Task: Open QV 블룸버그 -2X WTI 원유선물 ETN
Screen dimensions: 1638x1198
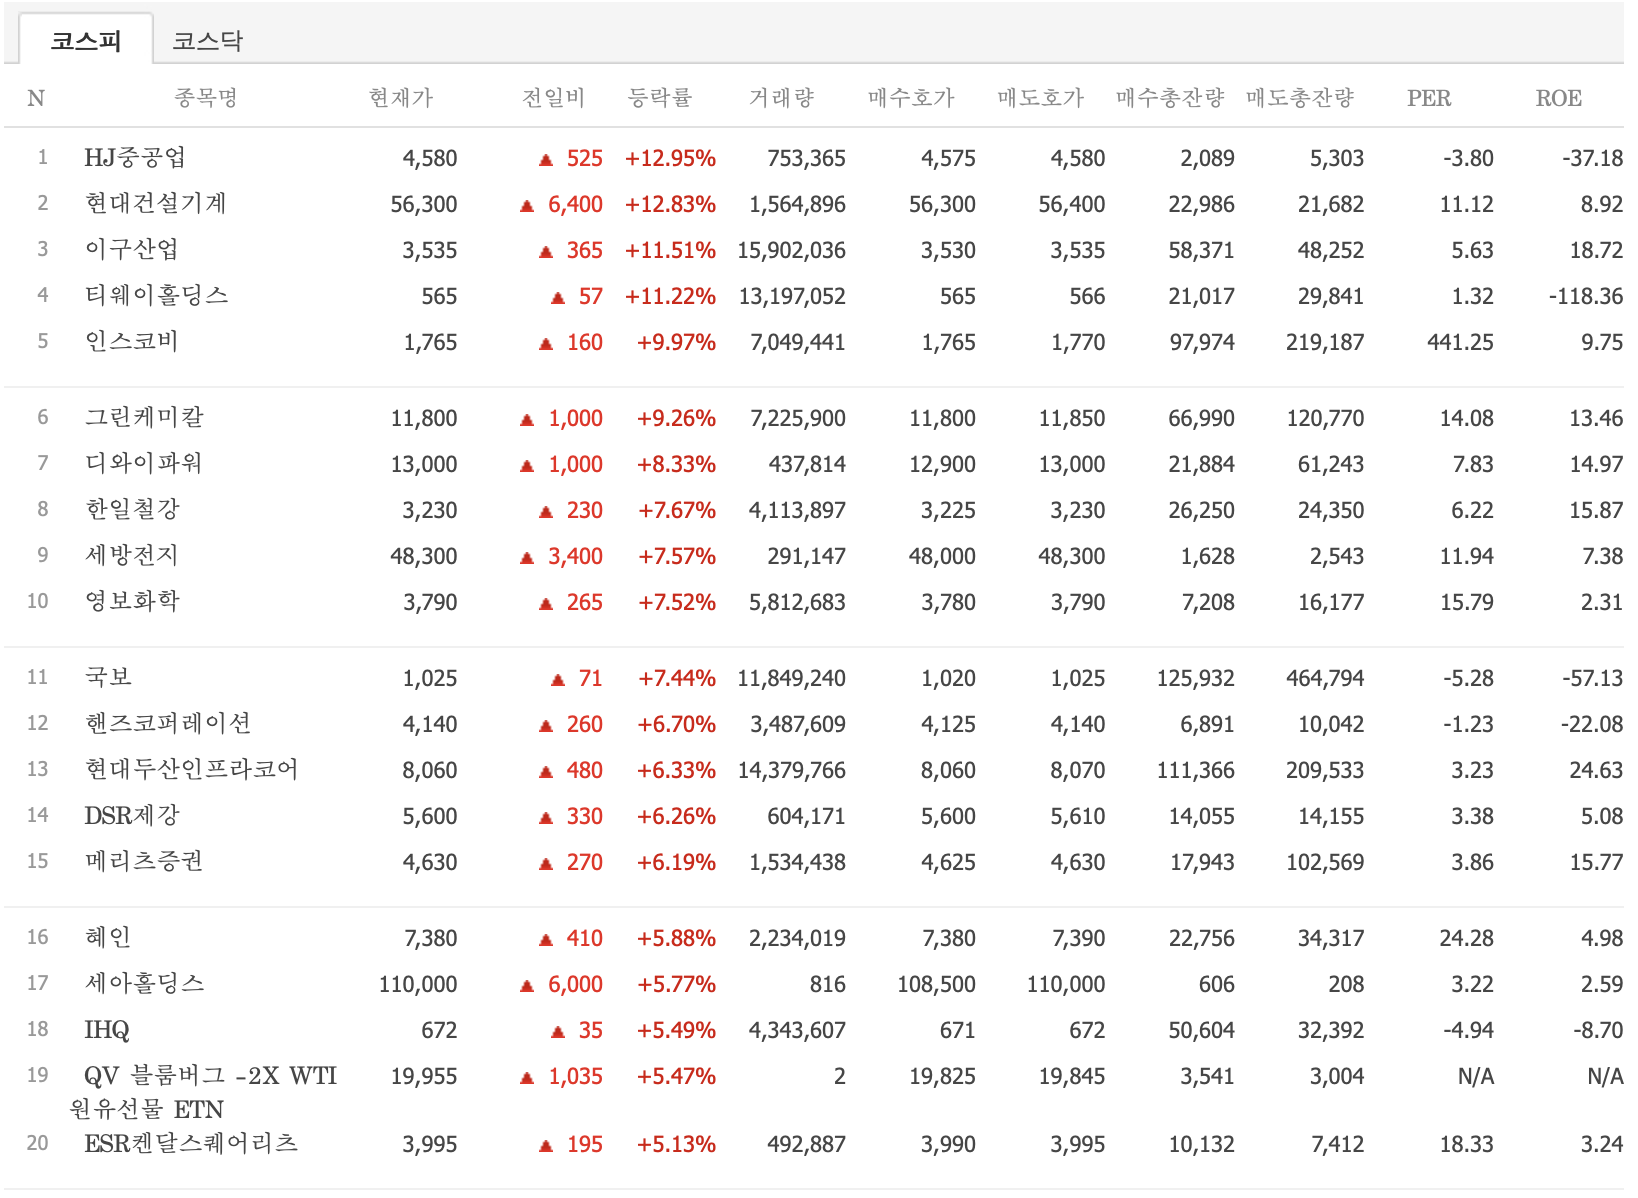Action: tap(203, 1092)
